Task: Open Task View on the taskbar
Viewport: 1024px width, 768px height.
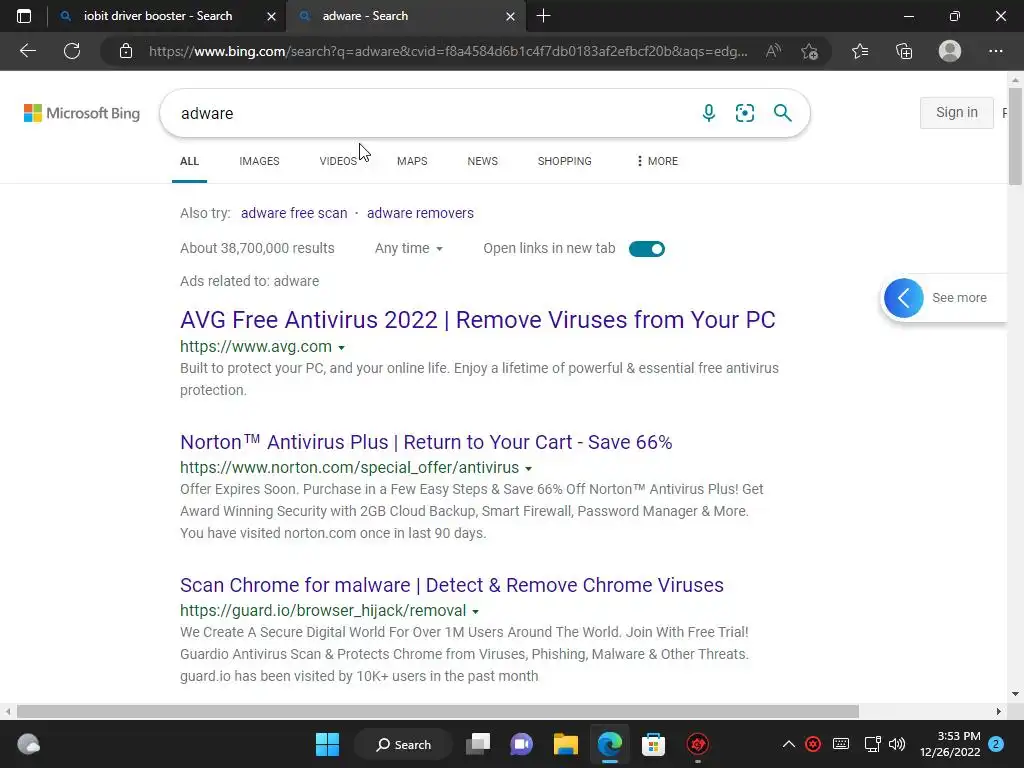Action: pyautogui.click(x=478, y=744)
